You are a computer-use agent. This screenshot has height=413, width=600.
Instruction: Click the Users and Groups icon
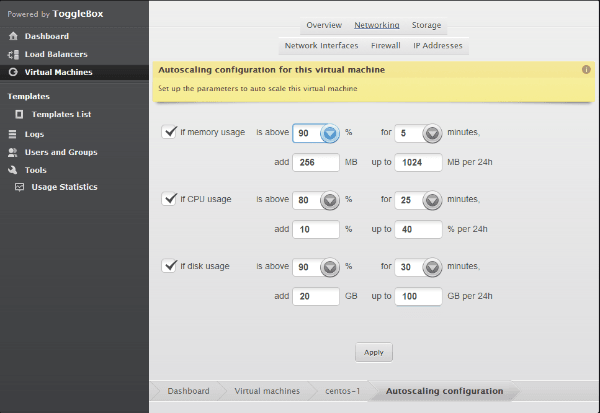click(13, 152)
